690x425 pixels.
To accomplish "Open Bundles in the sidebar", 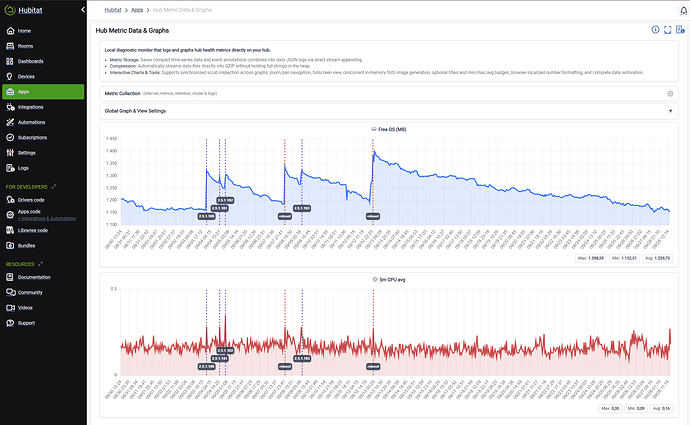I will coord(26,245).
